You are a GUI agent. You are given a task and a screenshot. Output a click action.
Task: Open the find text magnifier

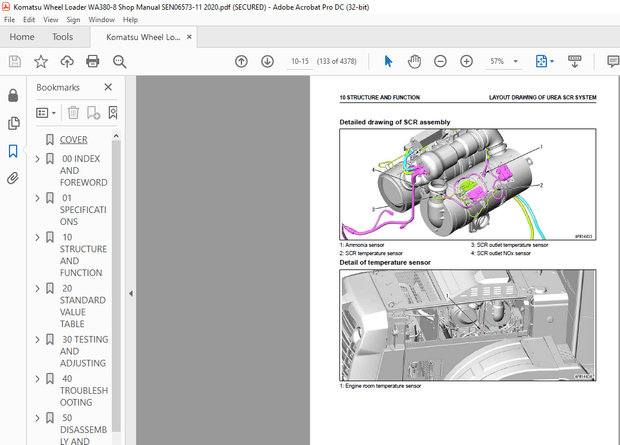[119, 61]
